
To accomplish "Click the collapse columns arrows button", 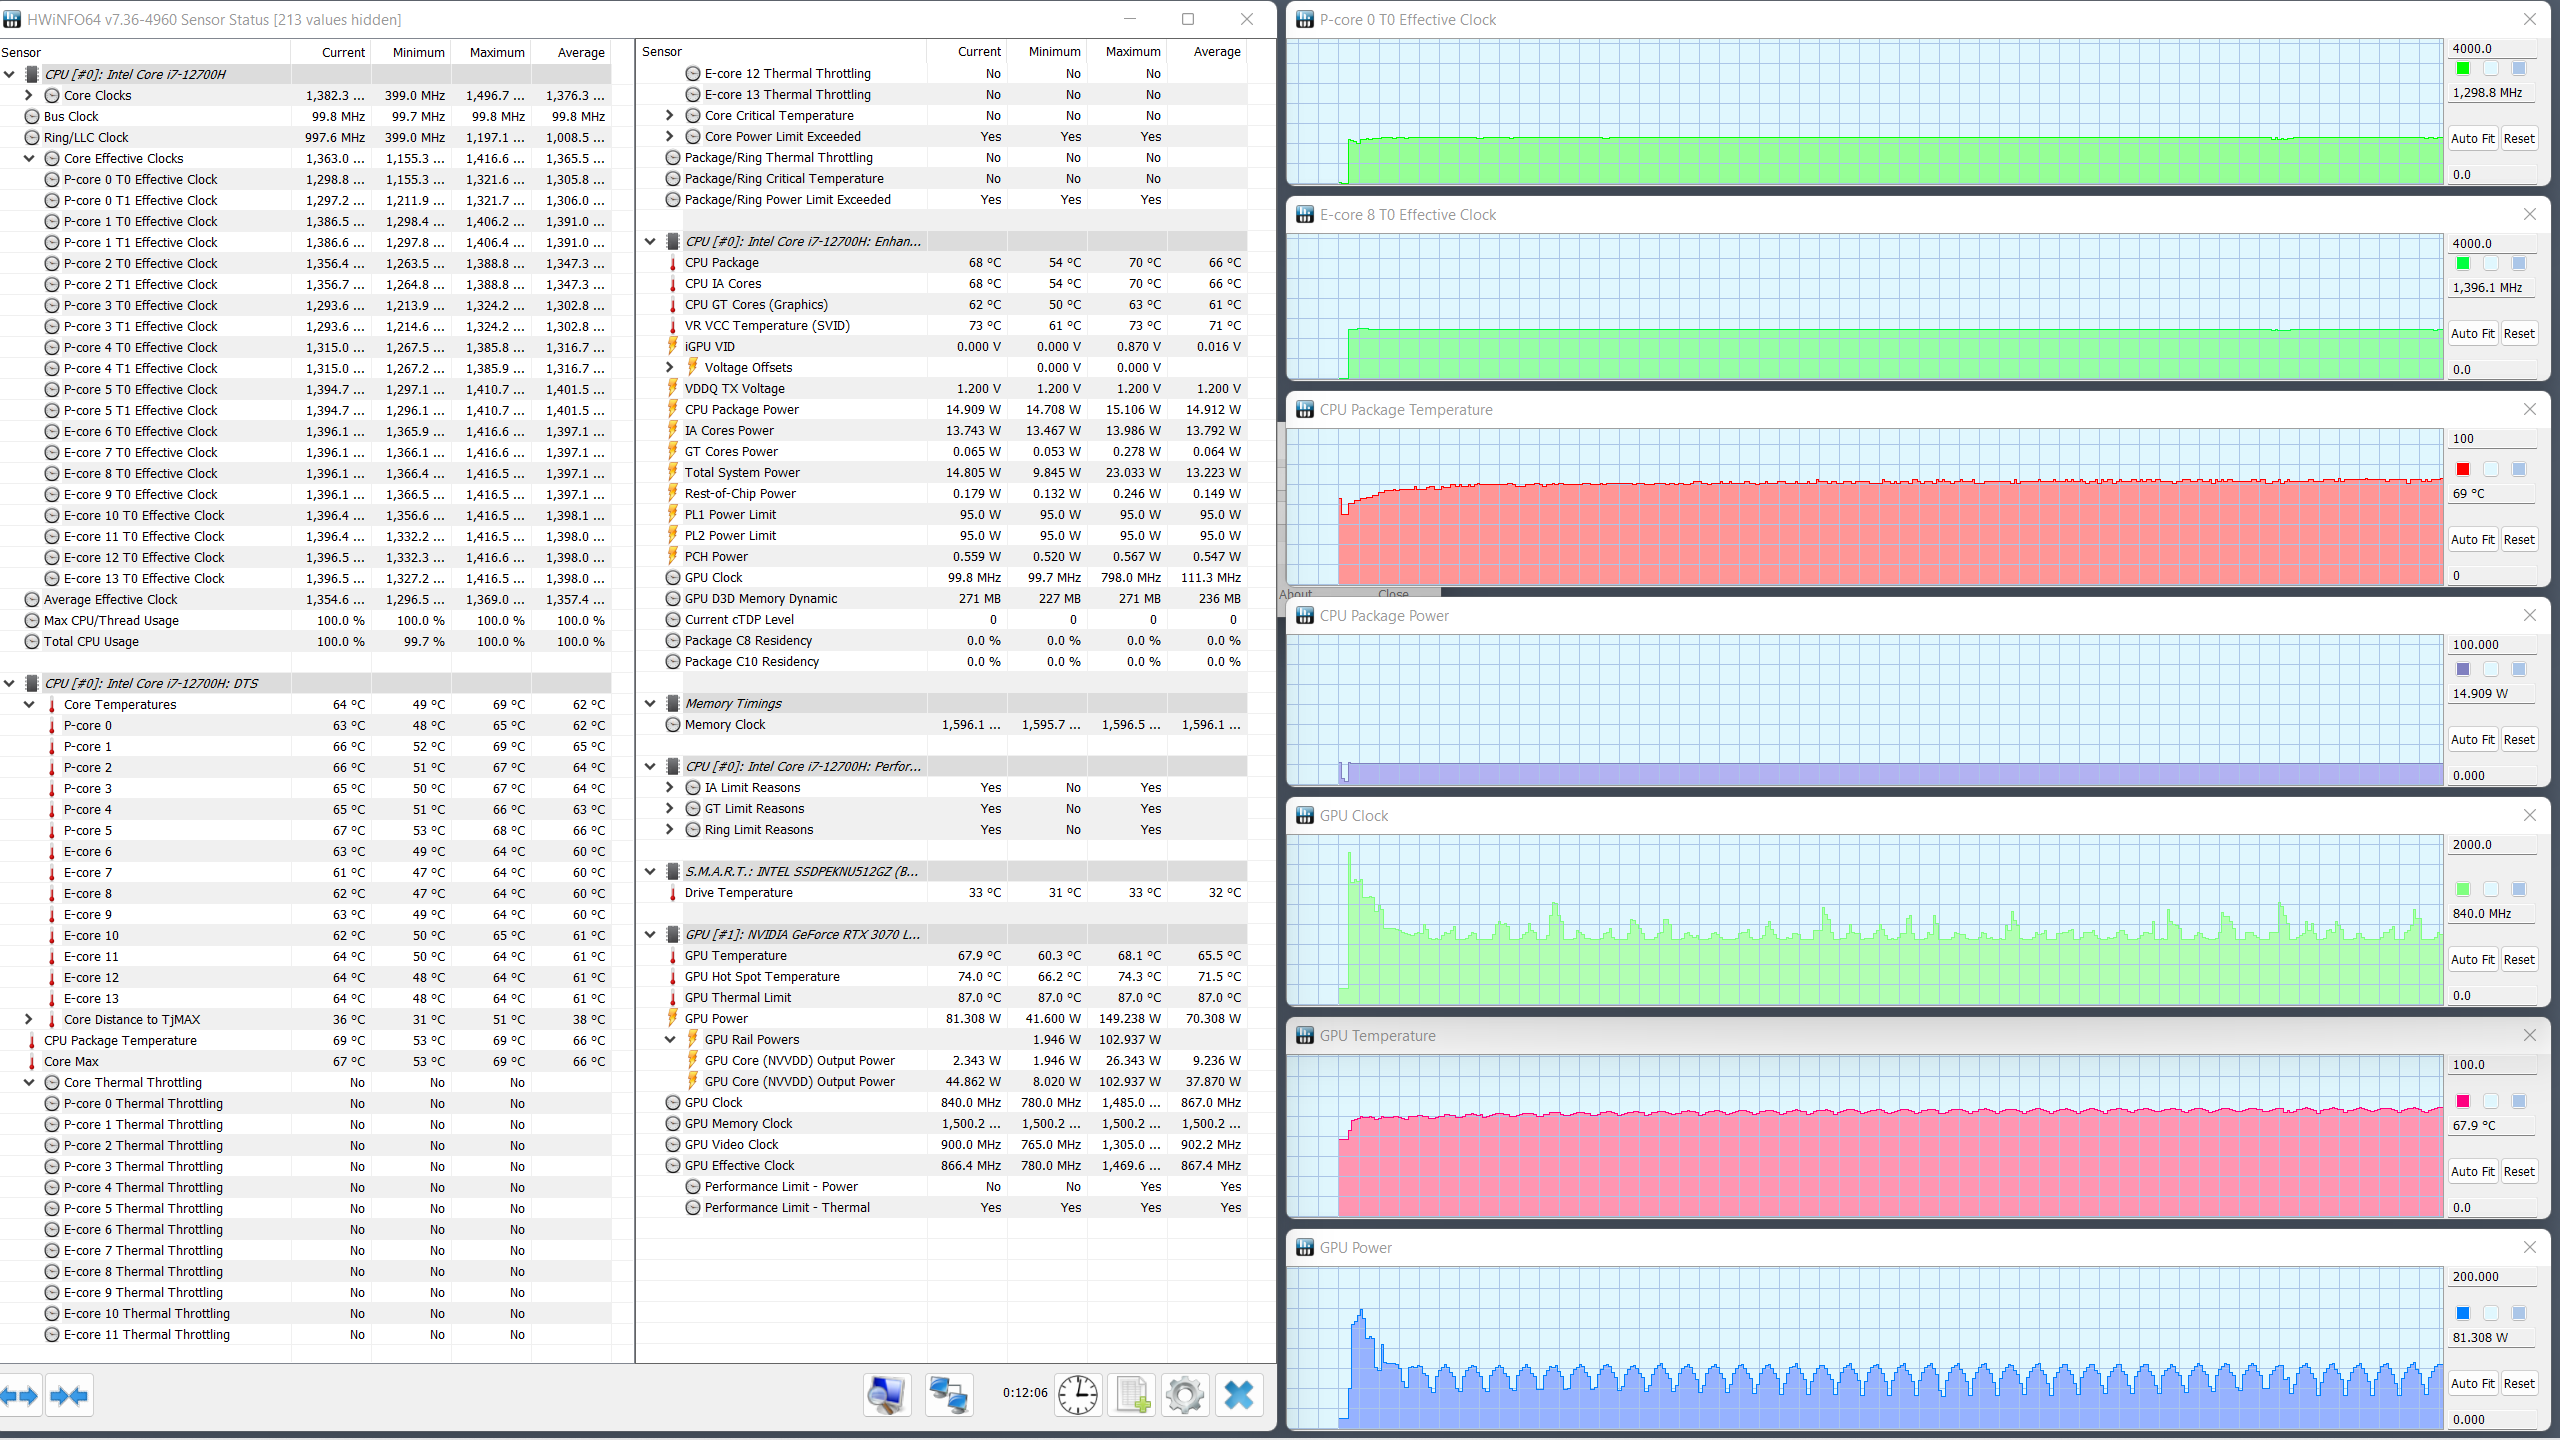I will 69,1395.
